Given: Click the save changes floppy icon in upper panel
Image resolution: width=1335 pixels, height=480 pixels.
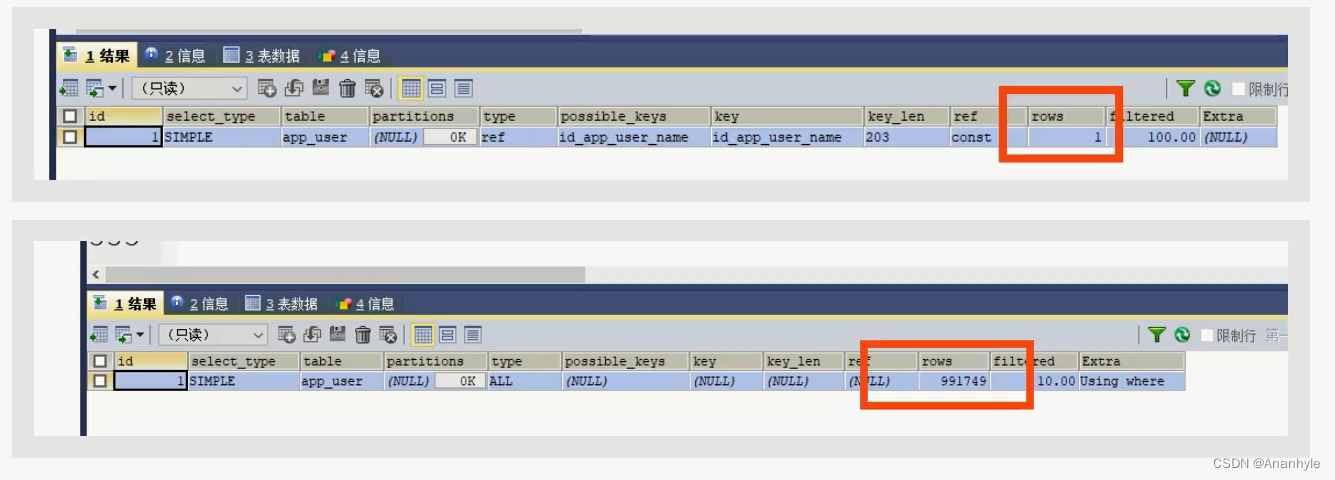Looking at the screenshot, I should tap(321, 88).
